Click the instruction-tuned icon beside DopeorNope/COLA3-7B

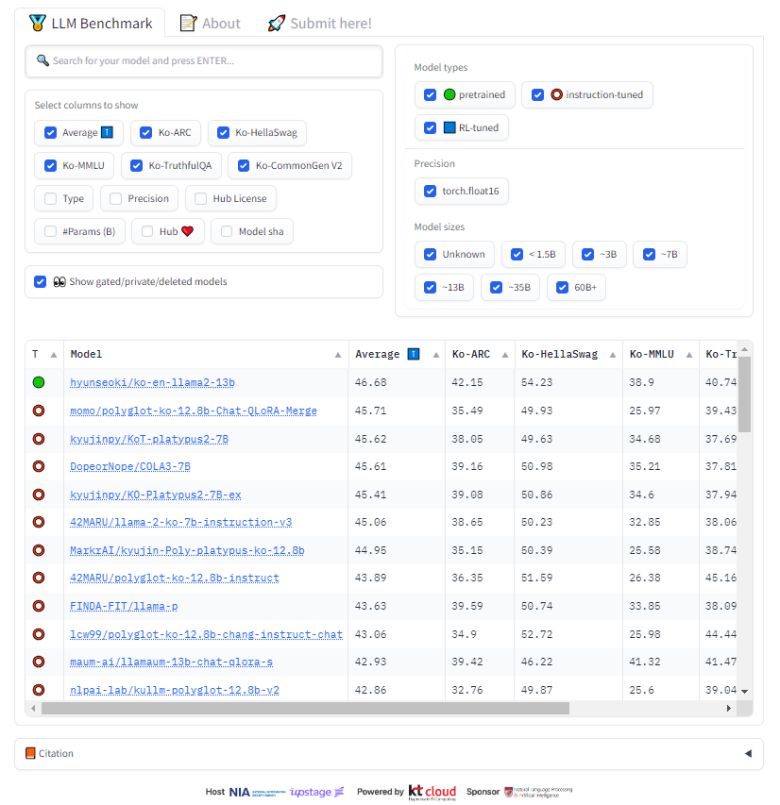pyautogui.click(x=39, y=466)
